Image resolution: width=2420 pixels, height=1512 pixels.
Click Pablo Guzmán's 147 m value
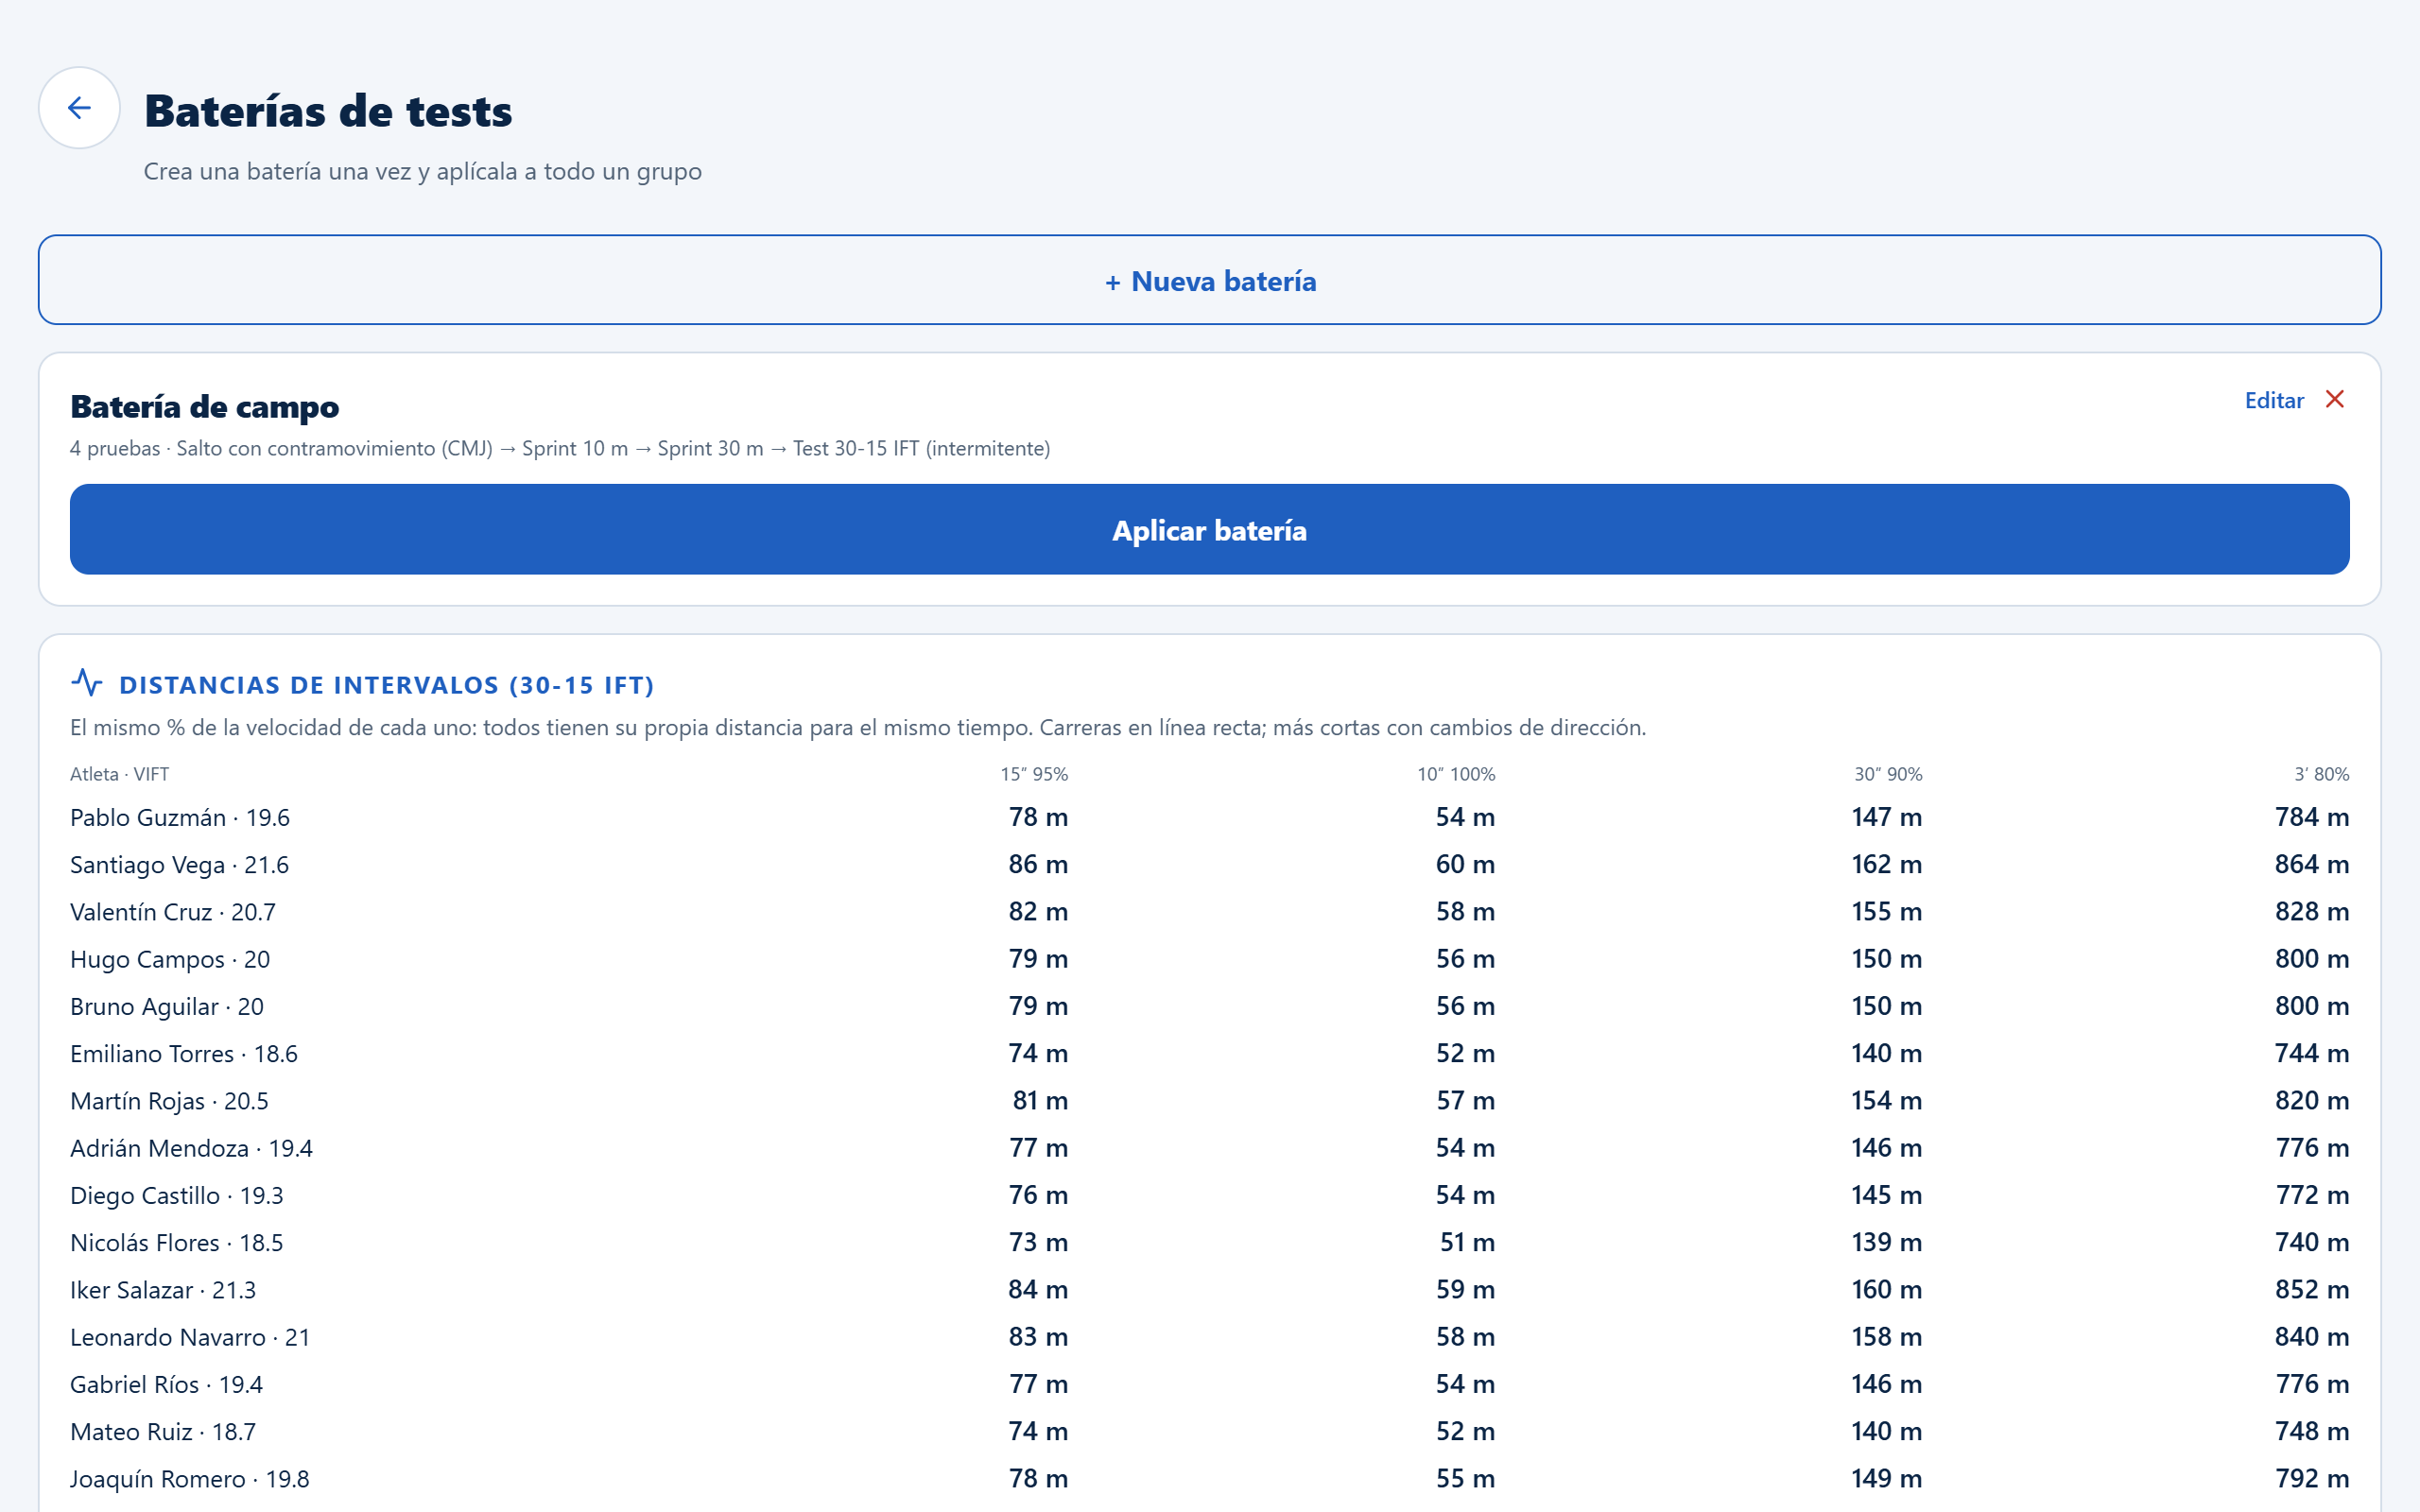[1886, 817]
